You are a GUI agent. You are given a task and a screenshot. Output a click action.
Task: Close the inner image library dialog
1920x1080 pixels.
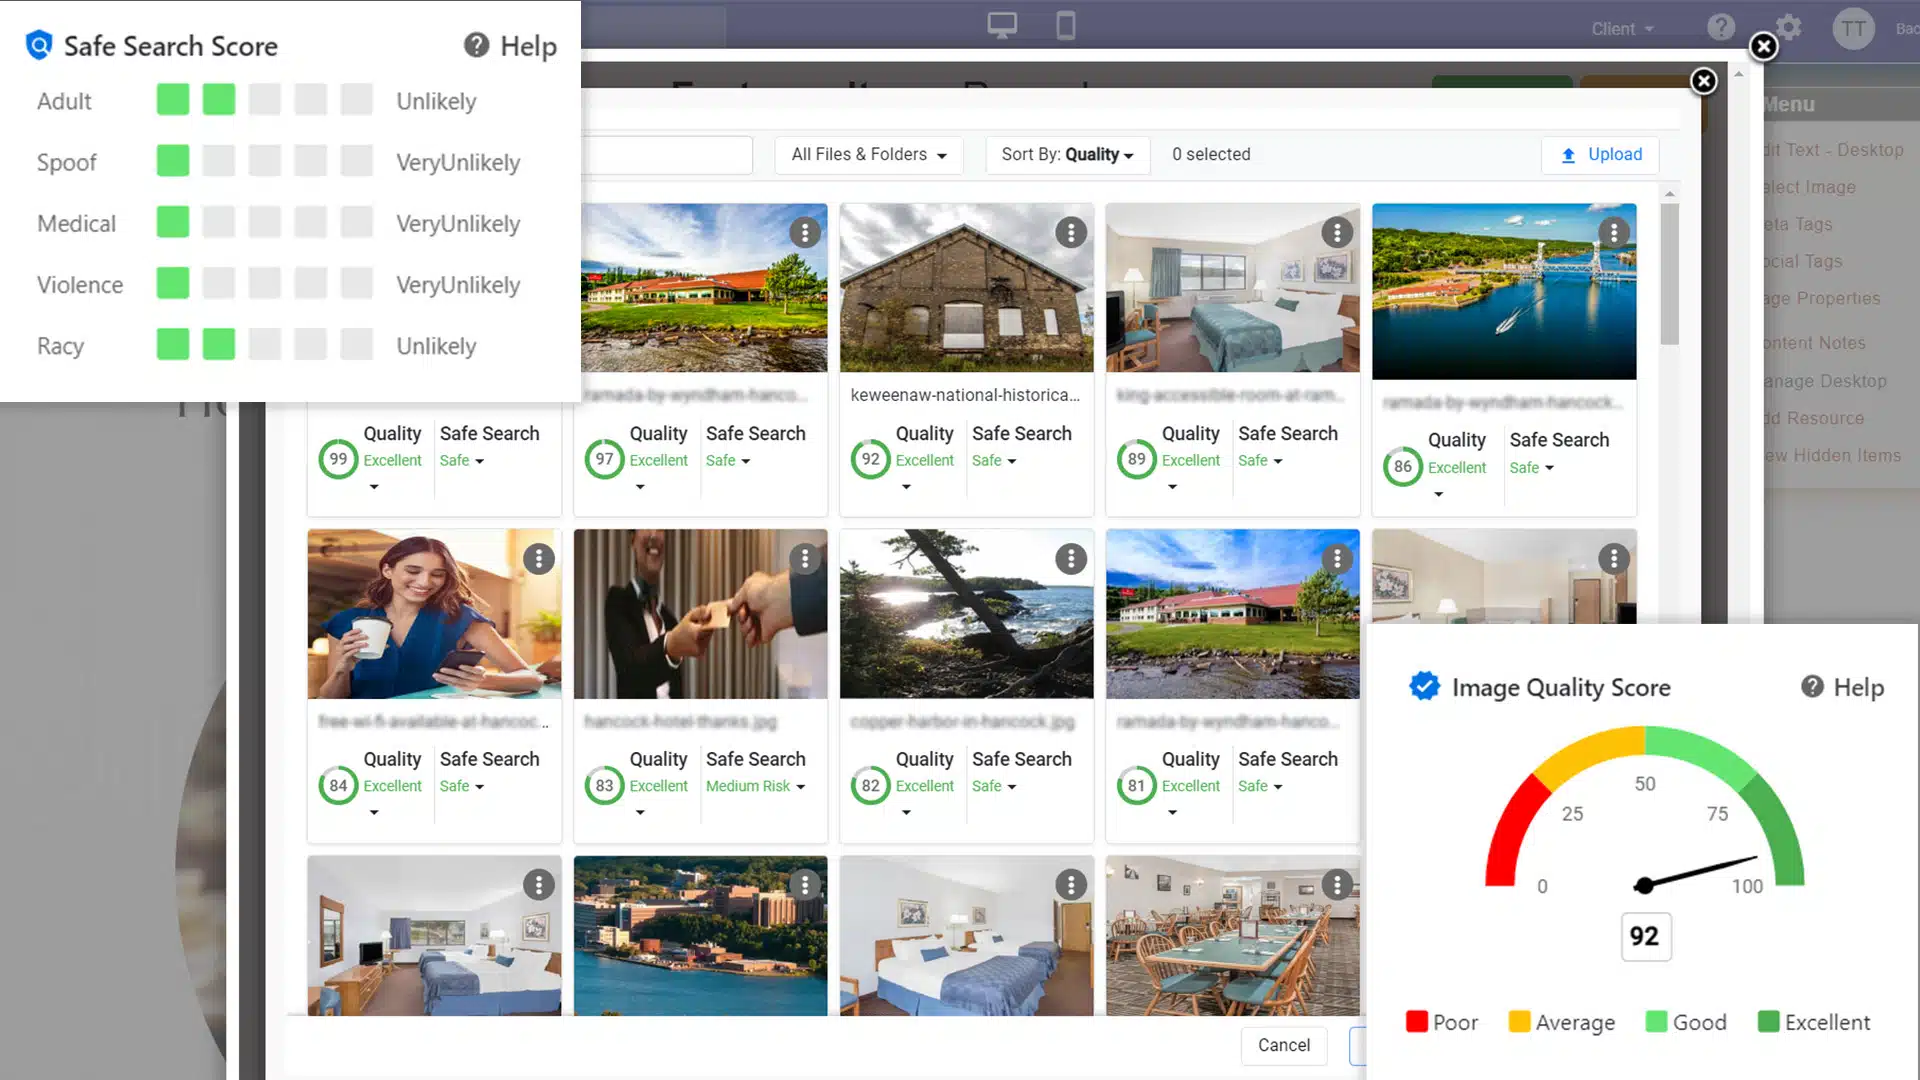coord(1703,81)
